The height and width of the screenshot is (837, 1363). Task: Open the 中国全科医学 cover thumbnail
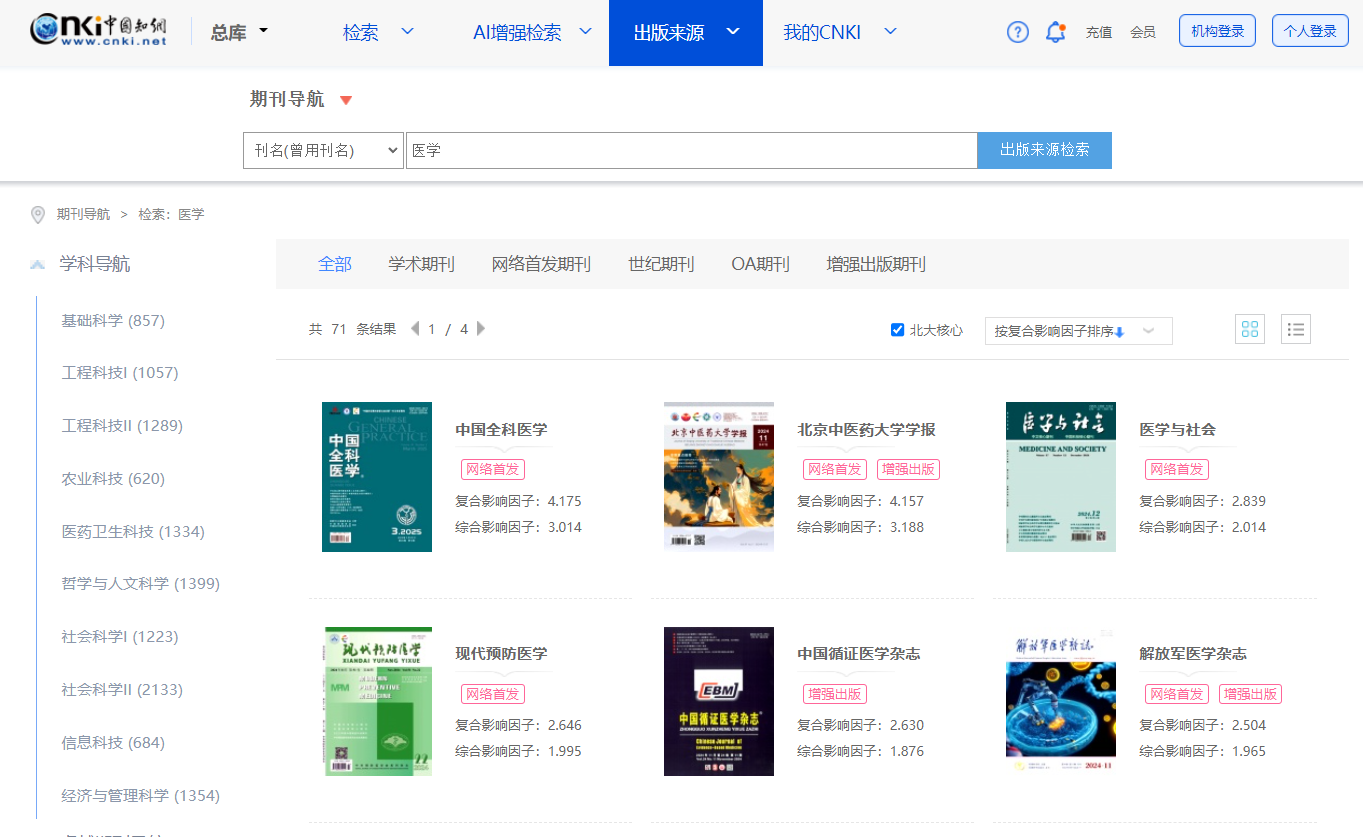(377, 477)
